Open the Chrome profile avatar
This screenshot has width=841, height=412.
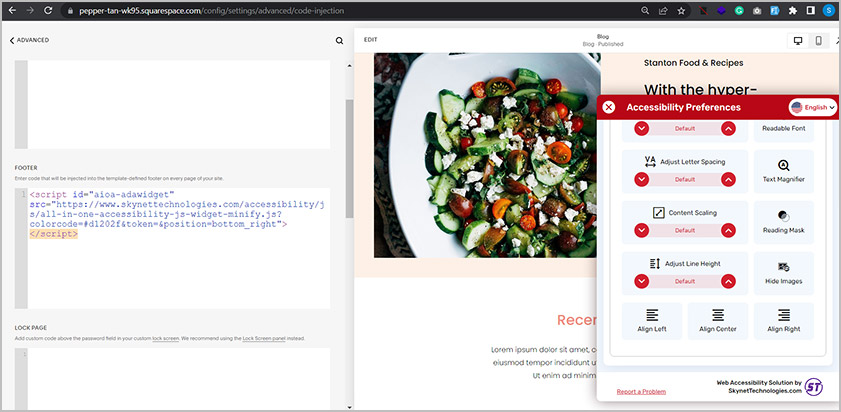pyautogui.click(x=828, y=10)
